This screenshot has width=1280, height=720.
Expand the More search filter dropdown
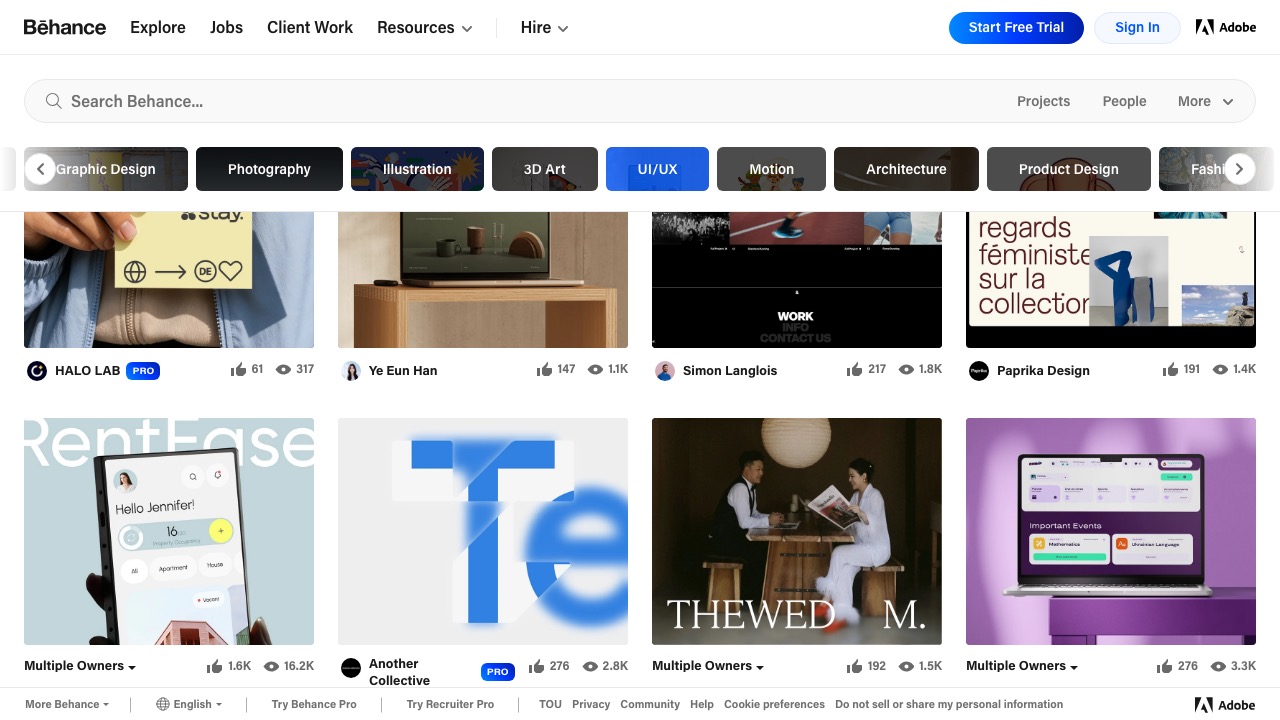(x=1205, y=101)
